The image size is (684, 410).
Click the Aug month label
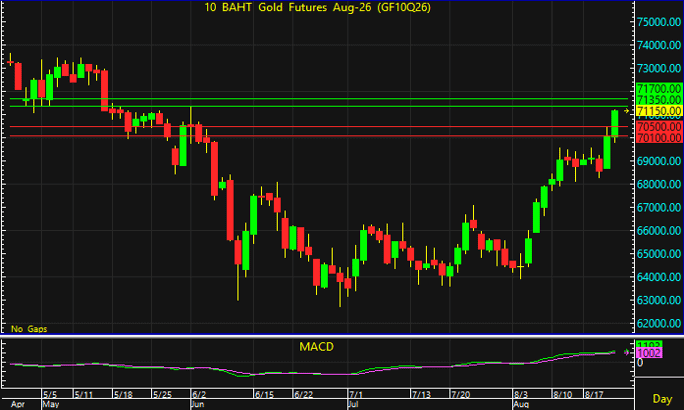point(521,404)
